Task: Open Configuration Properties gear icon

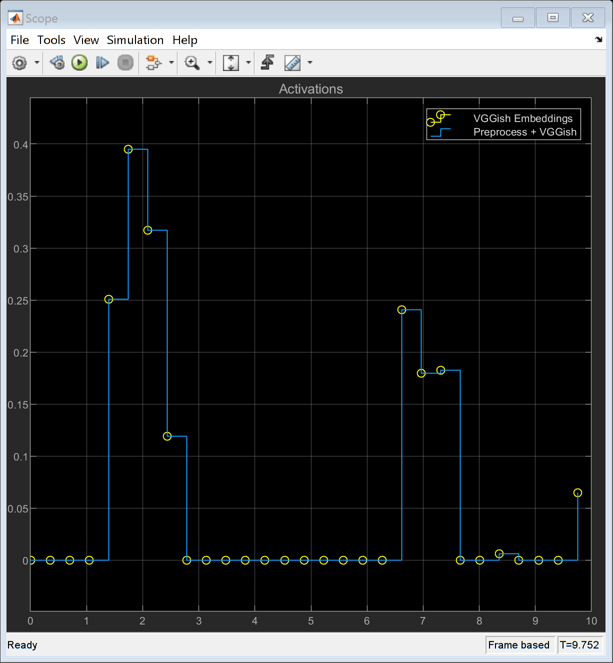Action: click(19, 63)
